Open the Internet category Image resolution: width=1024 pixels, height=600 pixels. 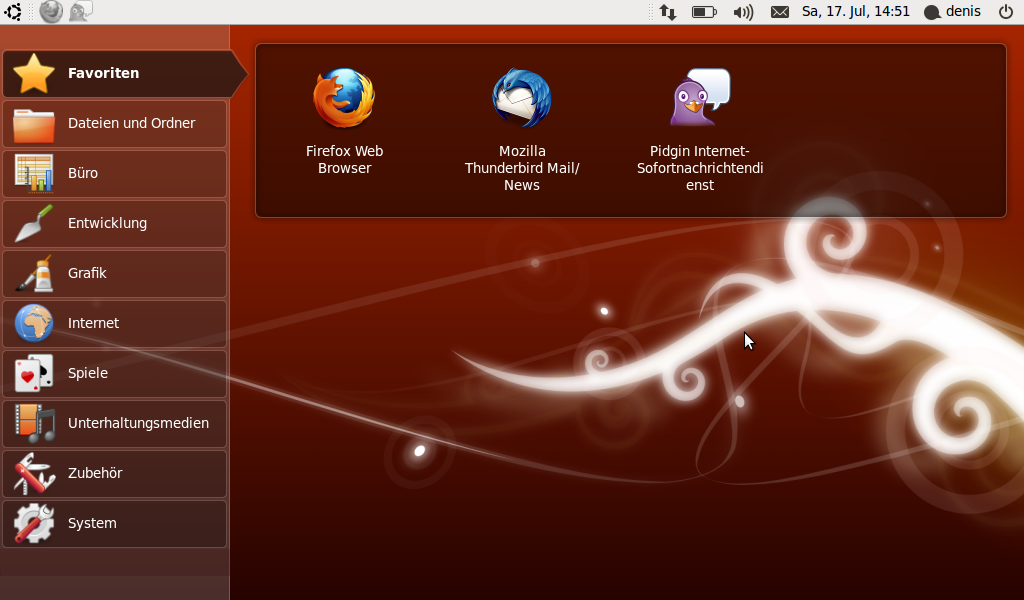(115, 323)
